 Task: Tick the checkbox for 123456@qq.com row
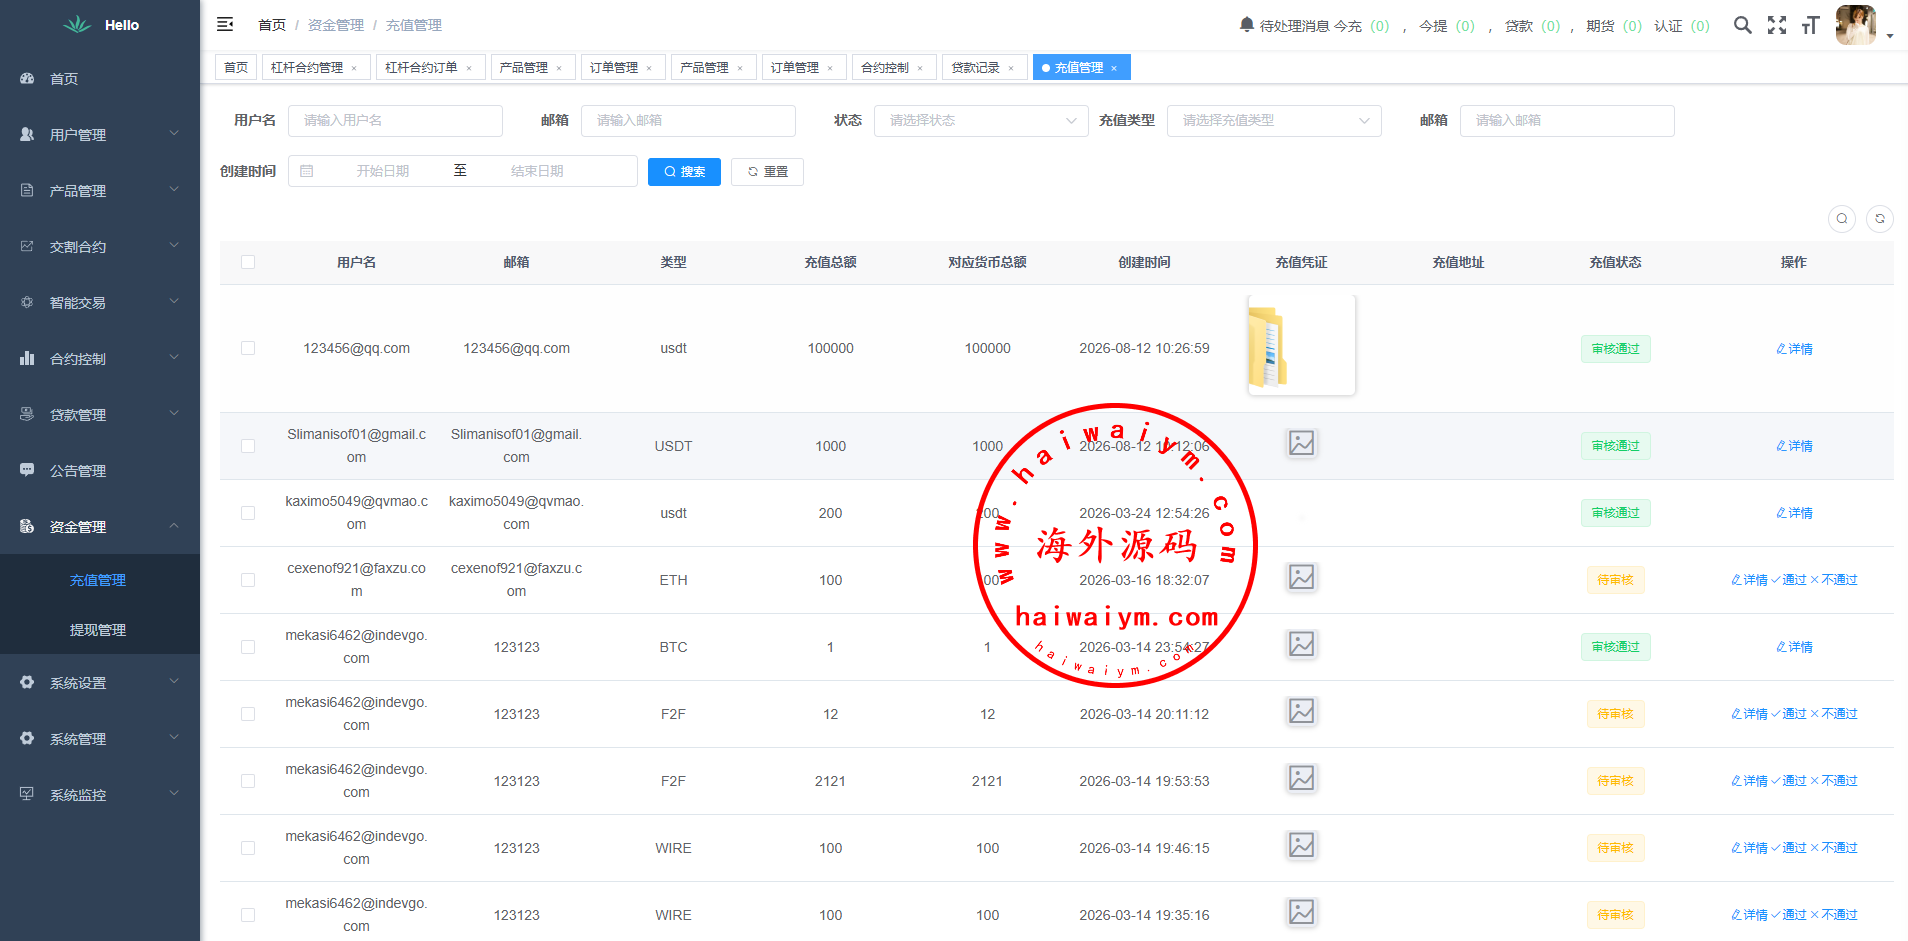point(248,348)
